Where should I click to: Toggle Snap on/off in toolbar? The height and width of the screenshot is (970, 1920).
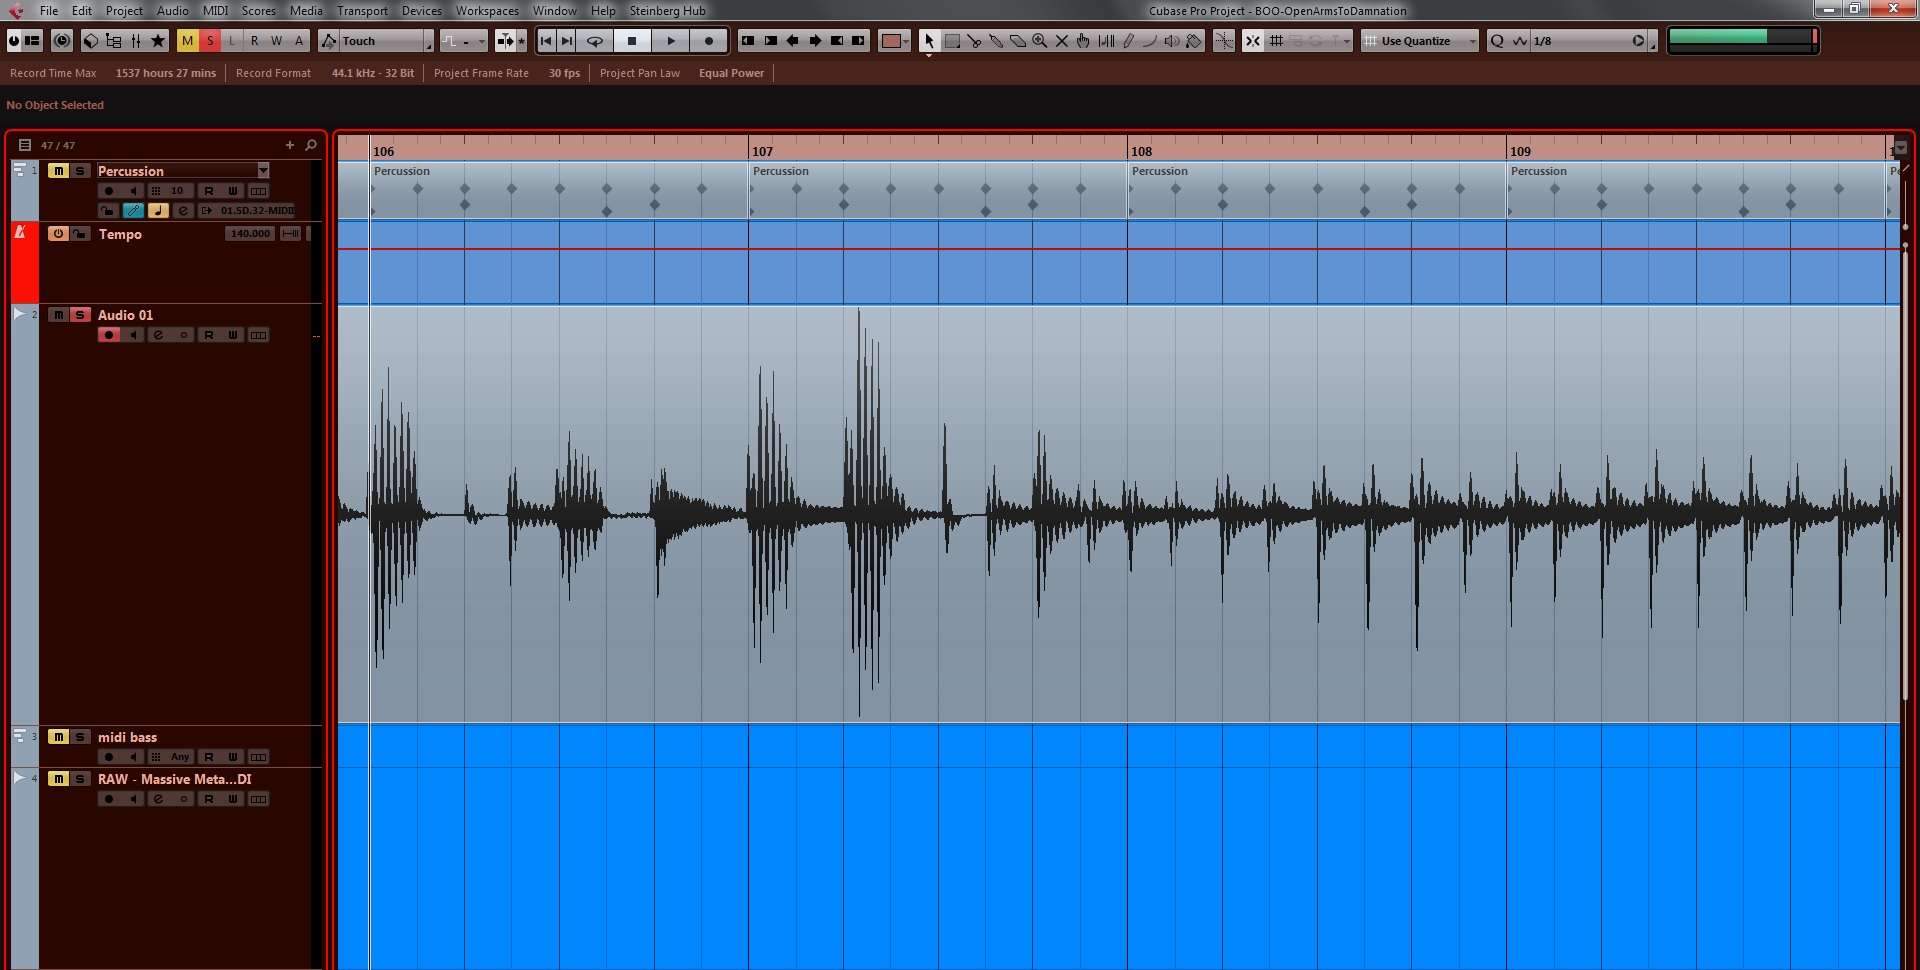point(1252,41)
